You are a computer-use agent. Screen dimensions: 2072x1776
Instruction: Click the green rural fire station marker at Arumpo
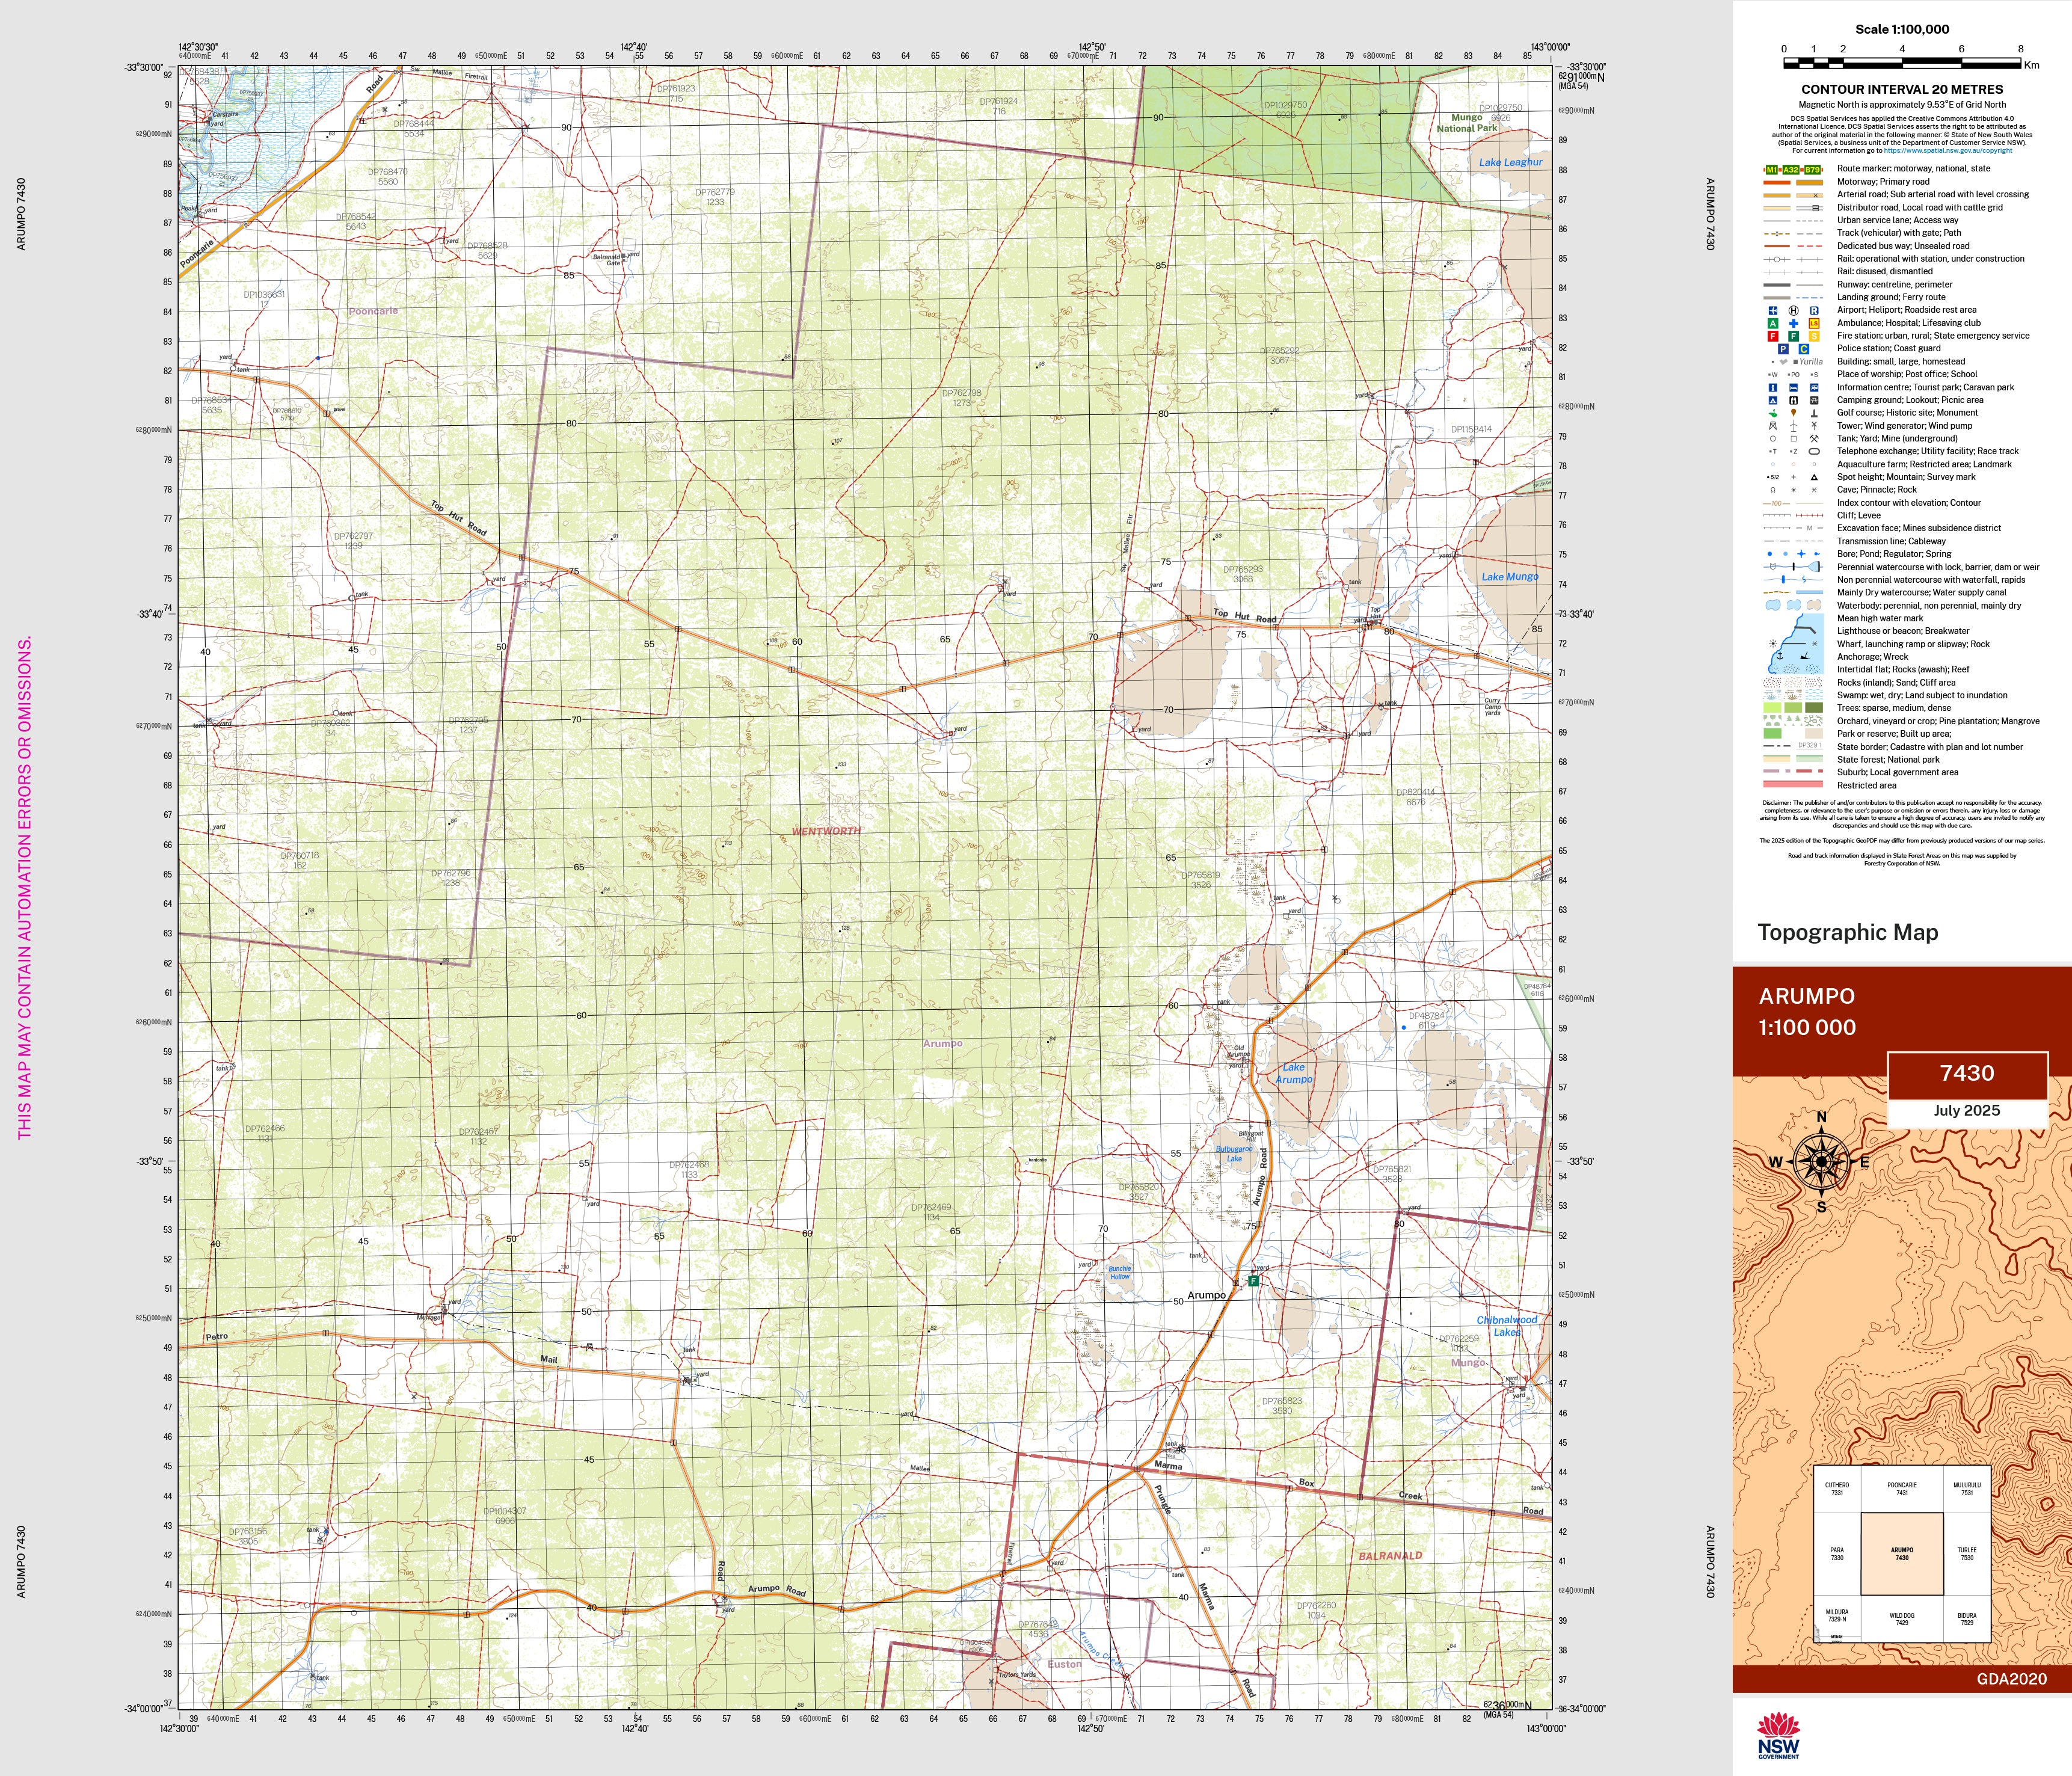(x=1253, y=1281)
